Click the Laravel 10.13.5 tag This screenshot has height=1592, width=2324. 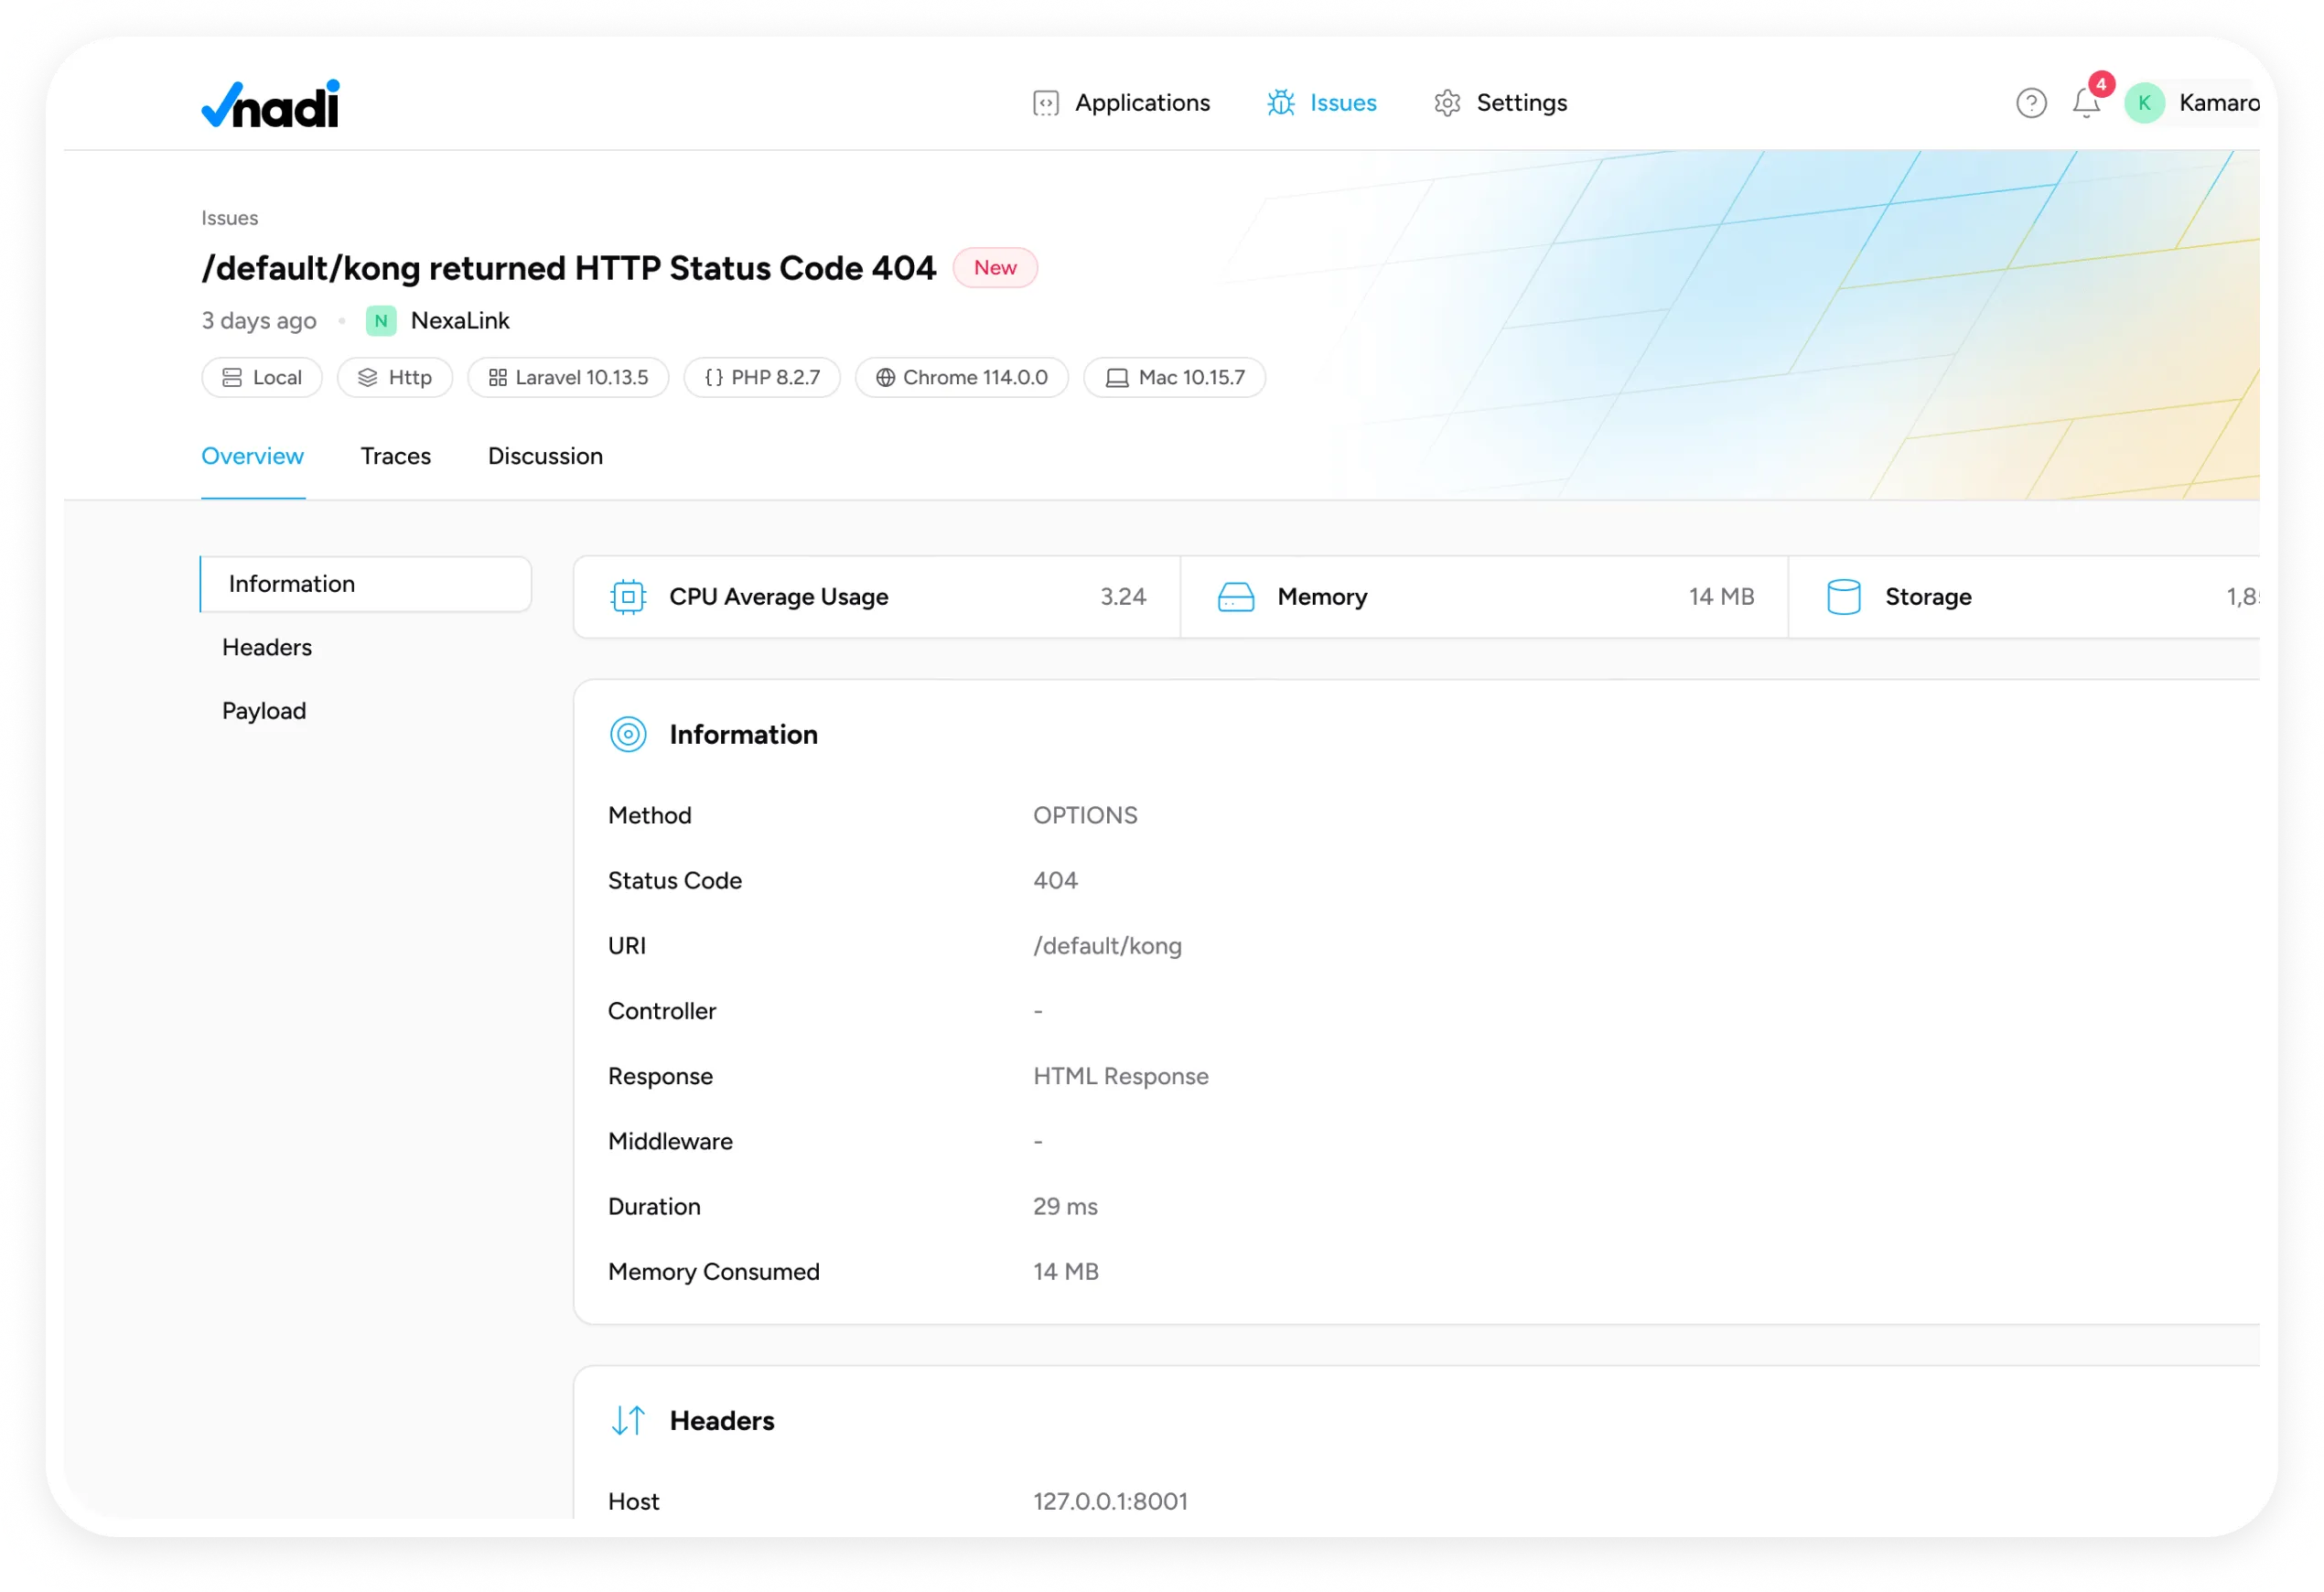pos(568,377)
